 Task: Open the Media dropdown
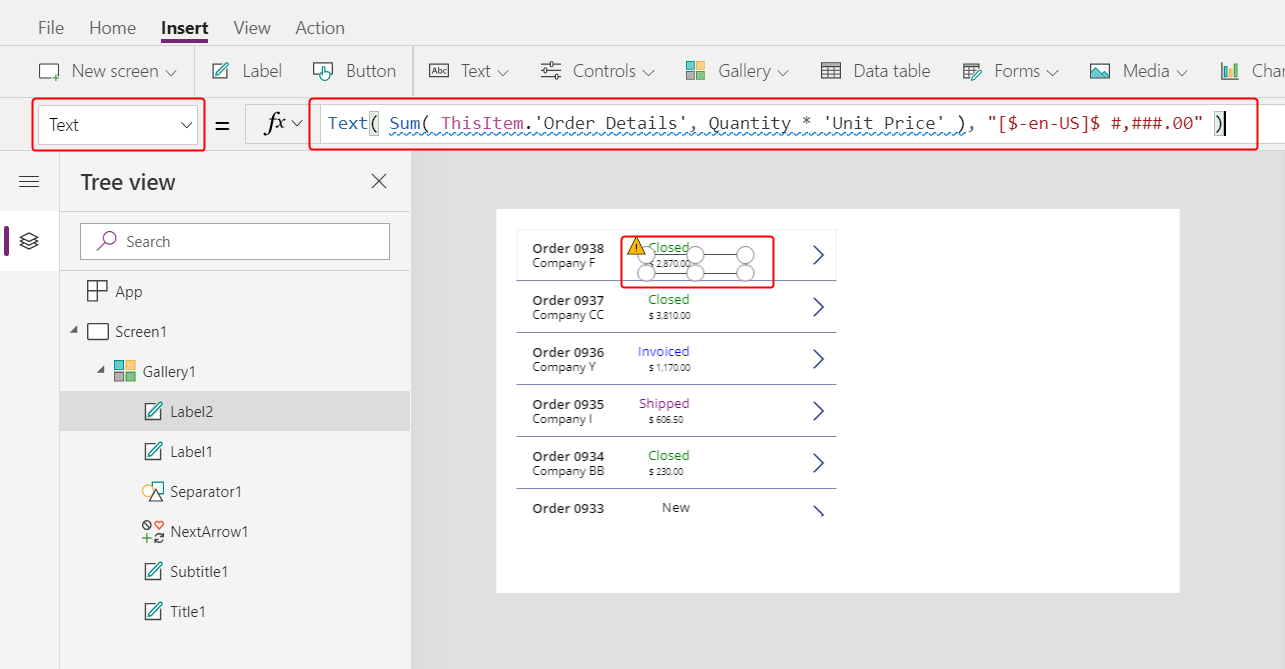[1138, 71]
